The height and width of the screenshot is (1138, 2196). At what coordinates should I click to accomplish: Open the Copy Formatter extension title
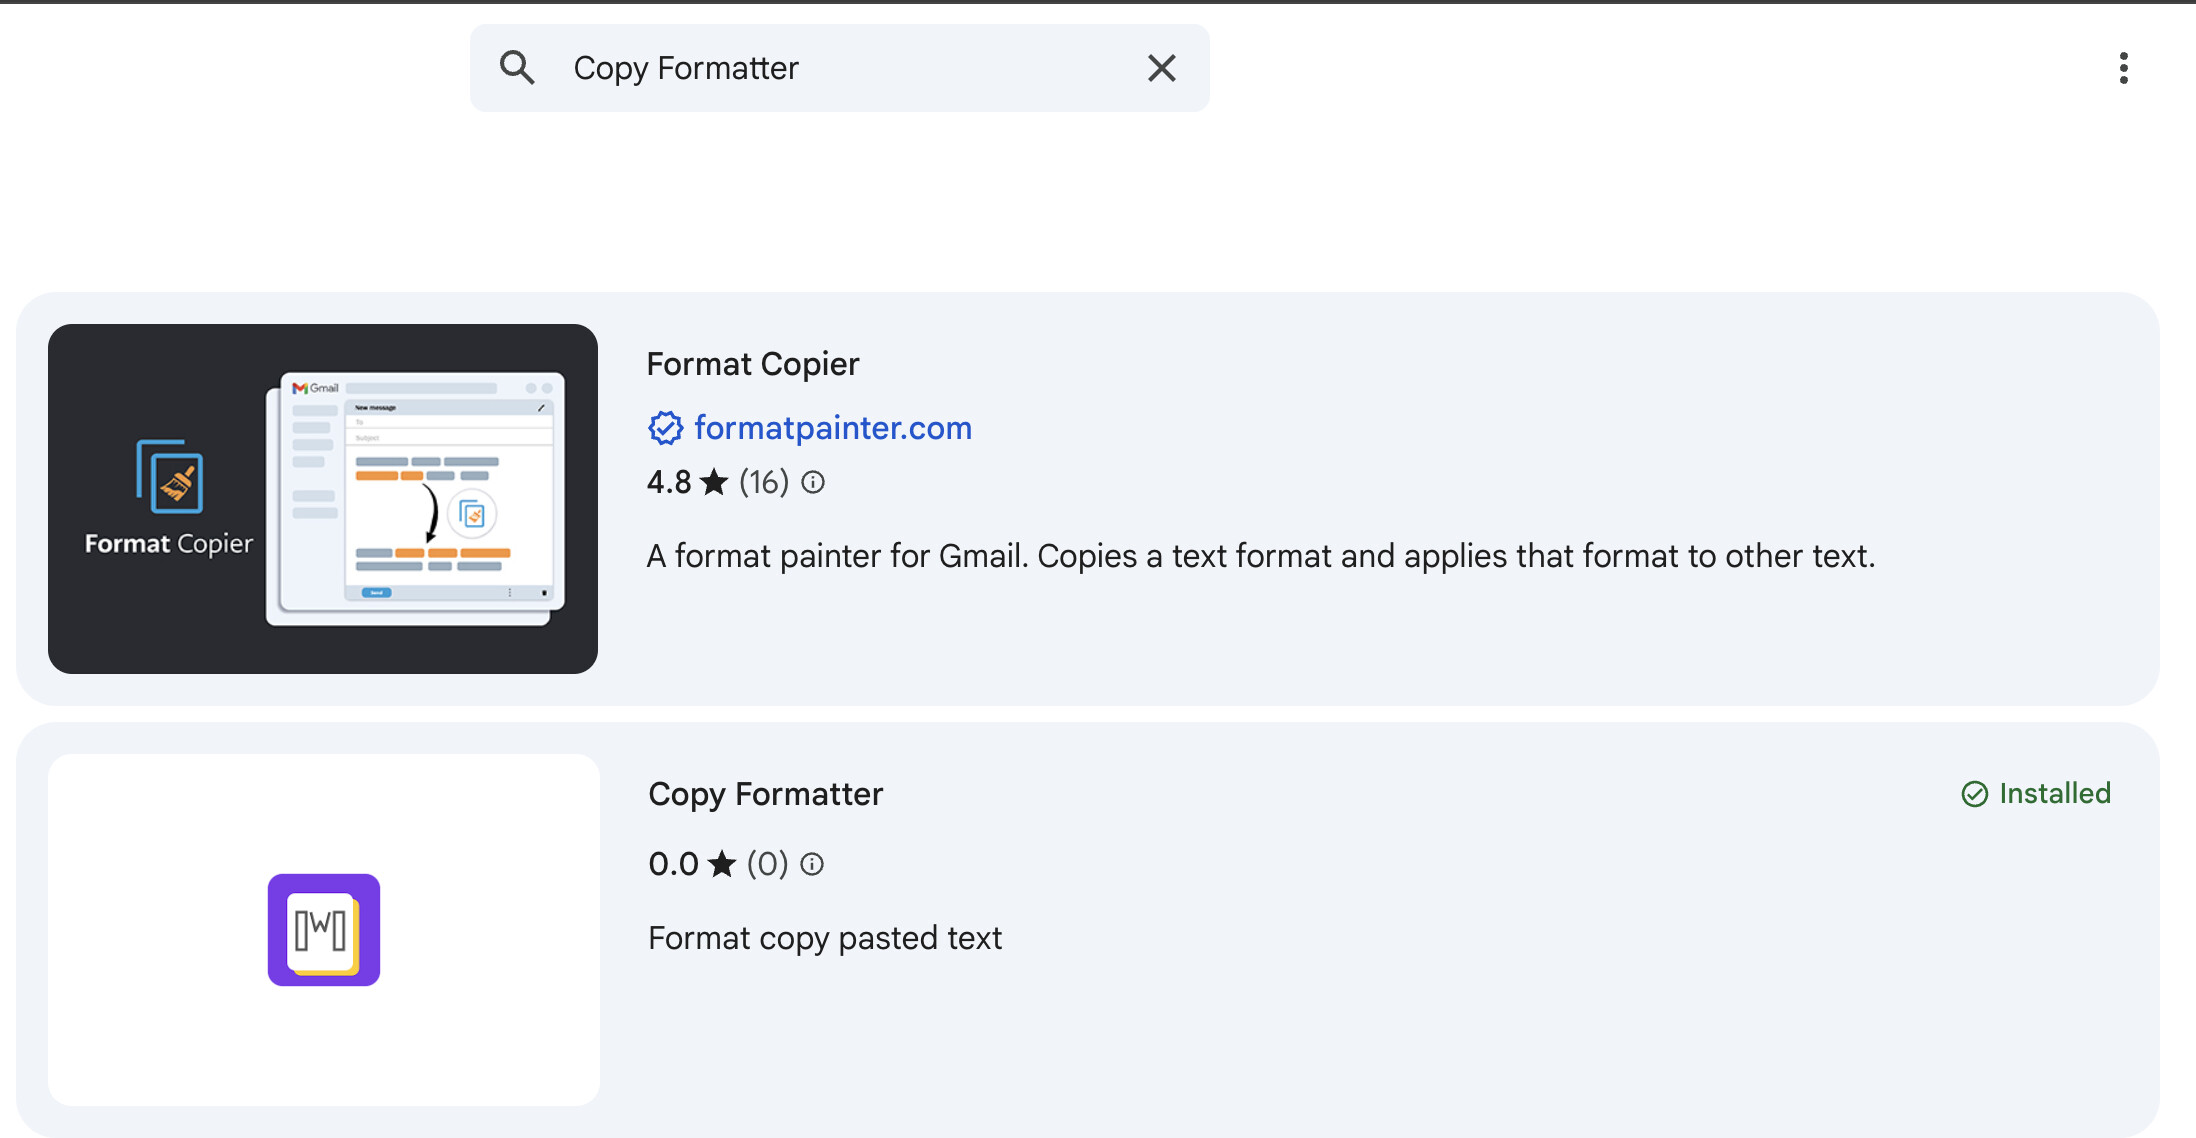[766, 794]
